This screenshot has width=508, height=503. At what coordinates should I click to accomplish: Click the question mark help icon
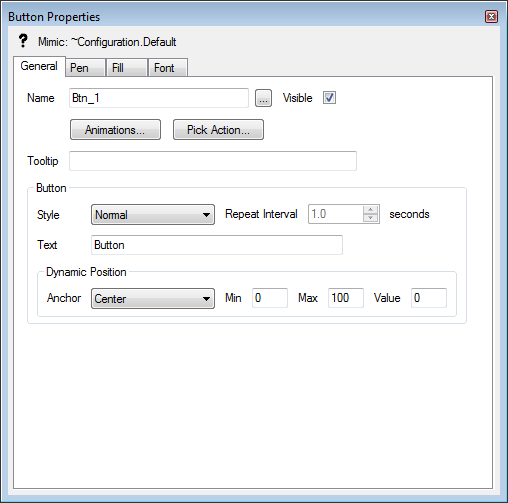pos(23,41)
